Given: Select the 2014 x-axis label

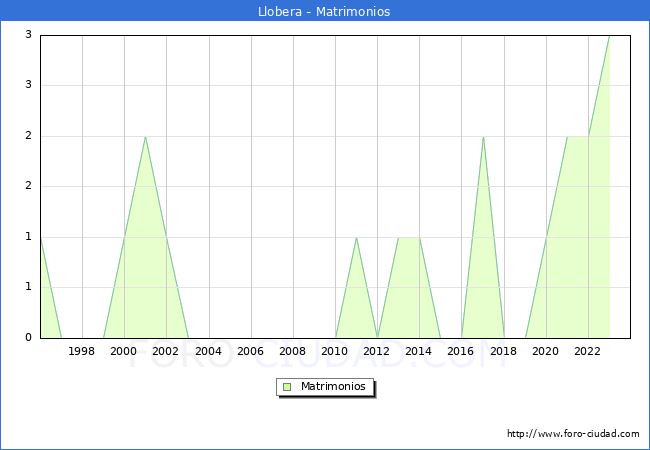Looking at the screenshot, I should tap(419, 351).
